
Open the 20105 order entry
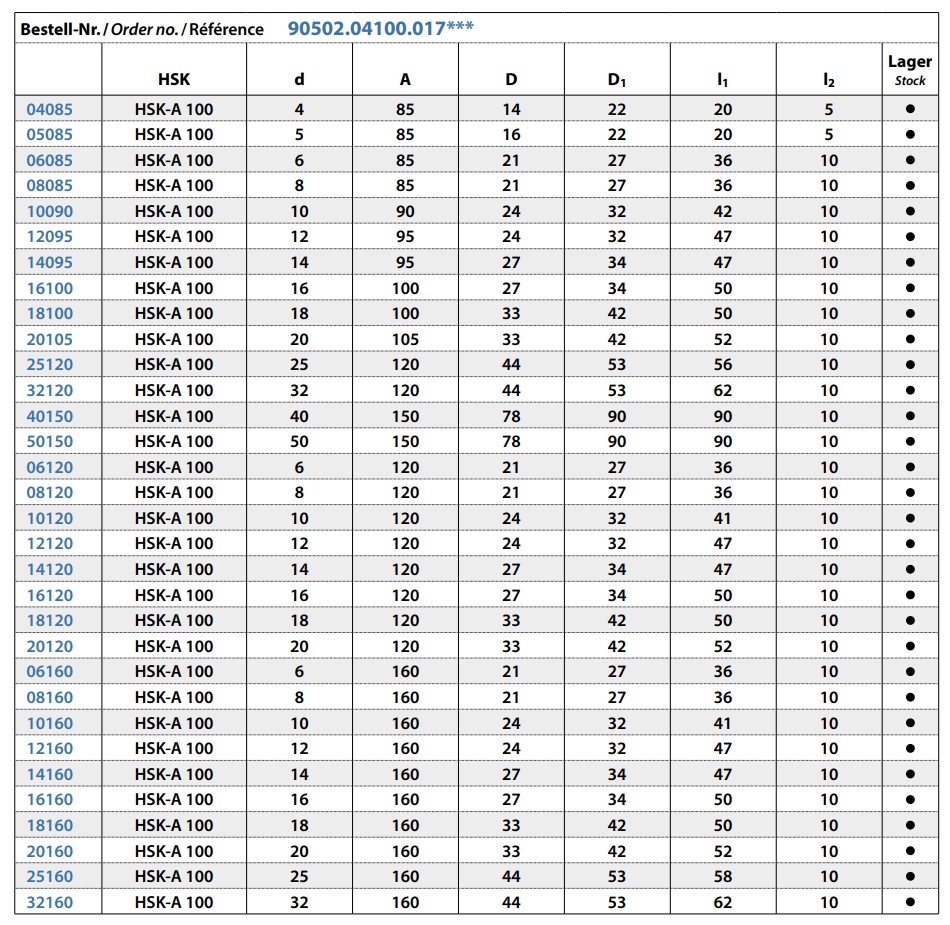[49, 339]
